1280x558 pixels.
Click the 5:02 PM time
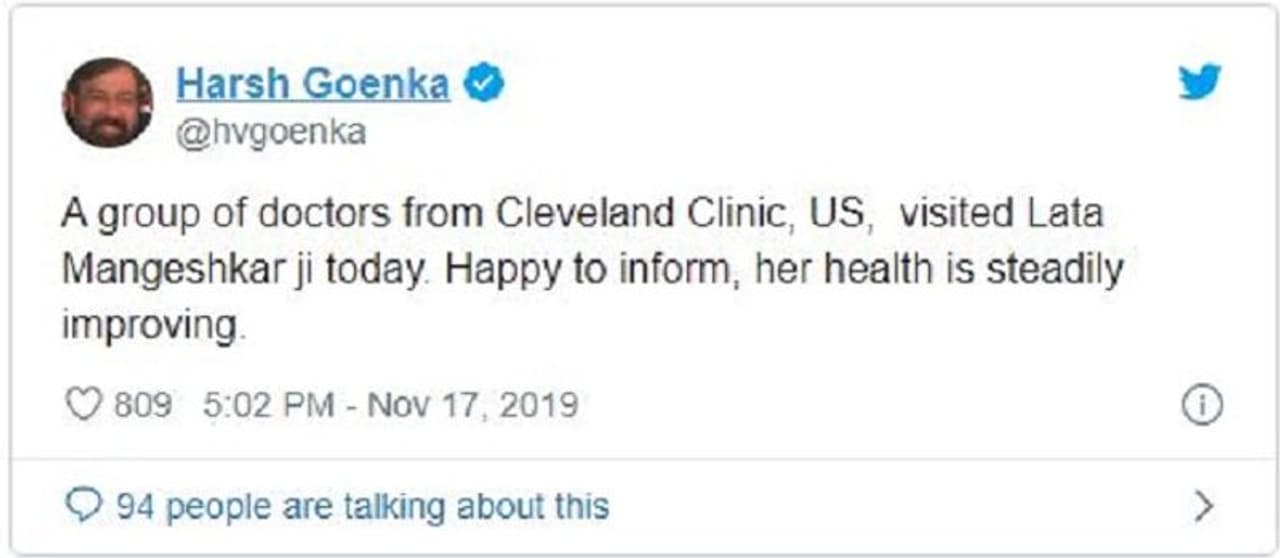pyautogui.click(x=267, y=405)
